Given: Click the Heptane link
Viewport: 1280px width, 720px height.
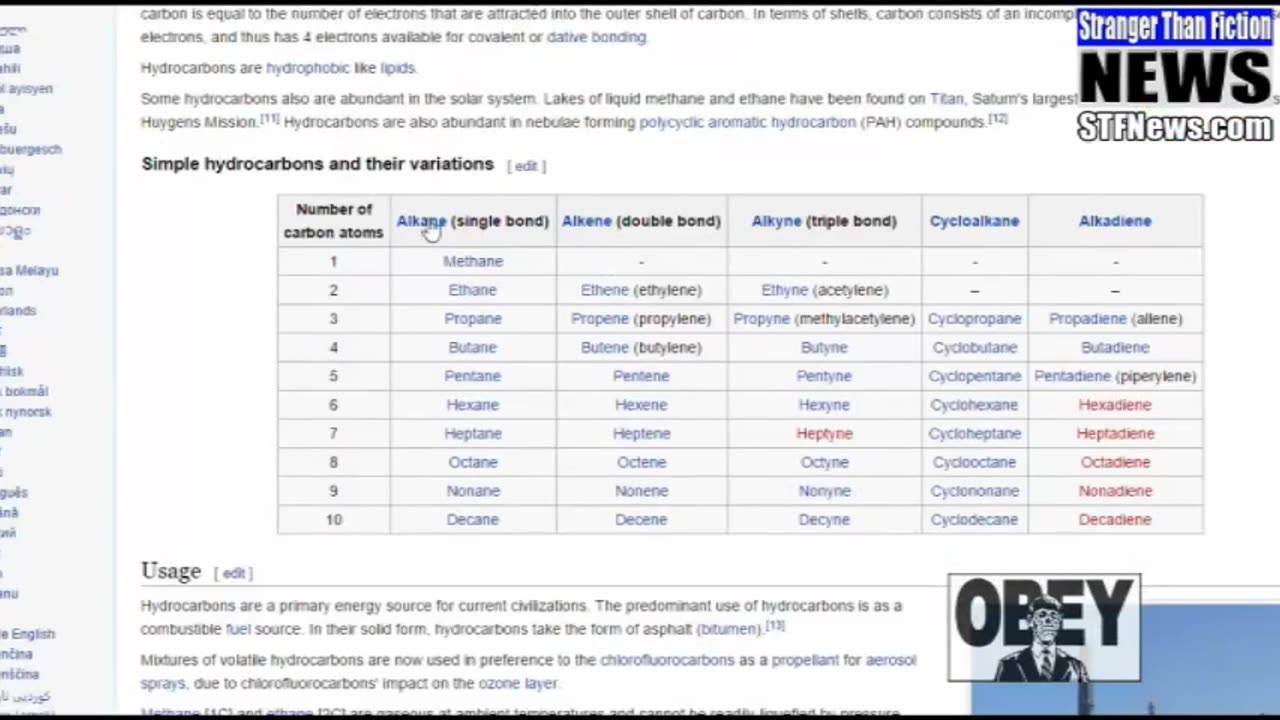Looking at the screenshot, I should [x=473, y=434].
